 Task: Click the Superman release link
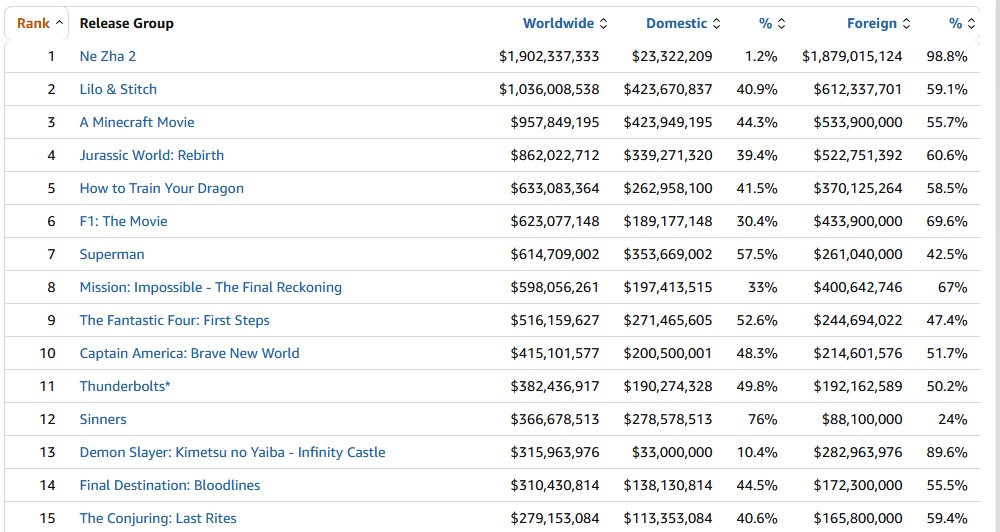pyautogui.click(x=112, y=254)
